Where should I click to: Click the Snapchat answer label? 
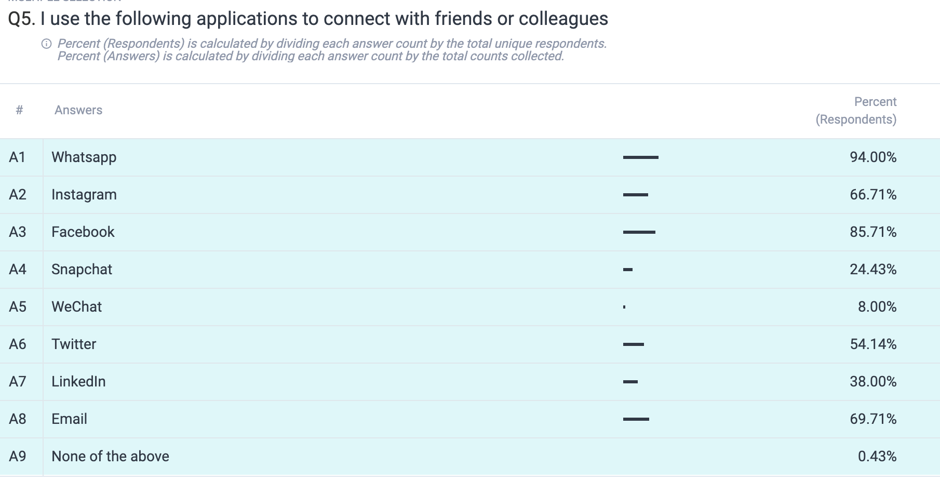pos(82,269)
